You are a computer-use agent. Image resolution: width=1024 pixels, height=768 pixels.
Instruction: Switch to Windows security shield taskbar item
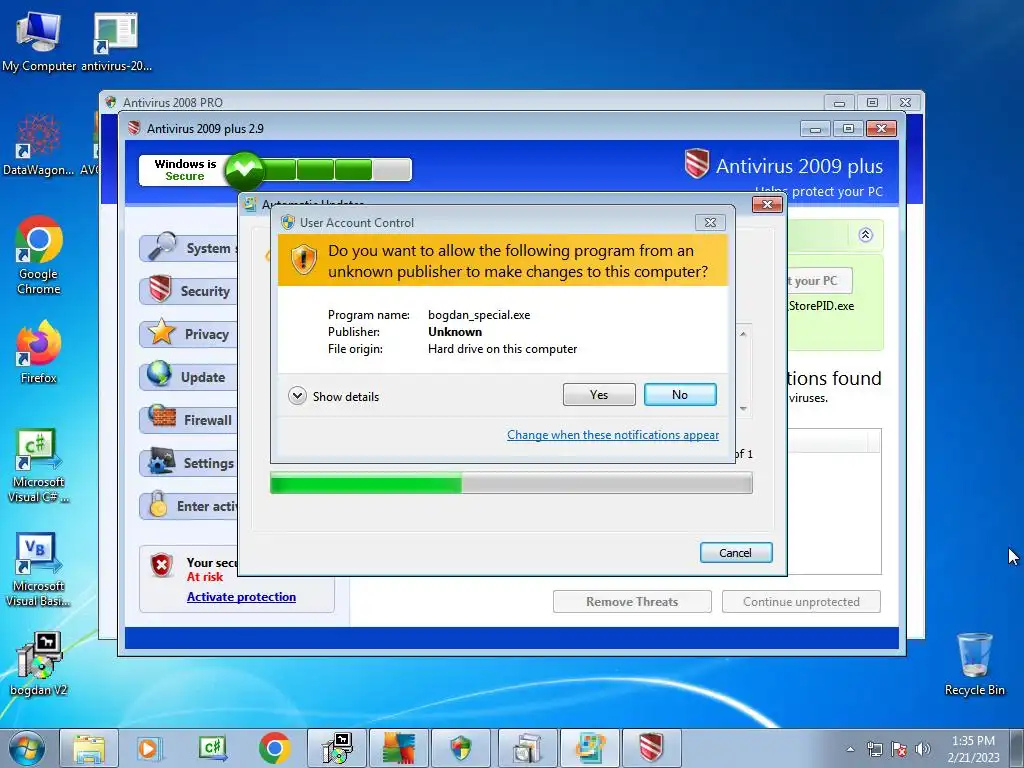coord(461,748)
